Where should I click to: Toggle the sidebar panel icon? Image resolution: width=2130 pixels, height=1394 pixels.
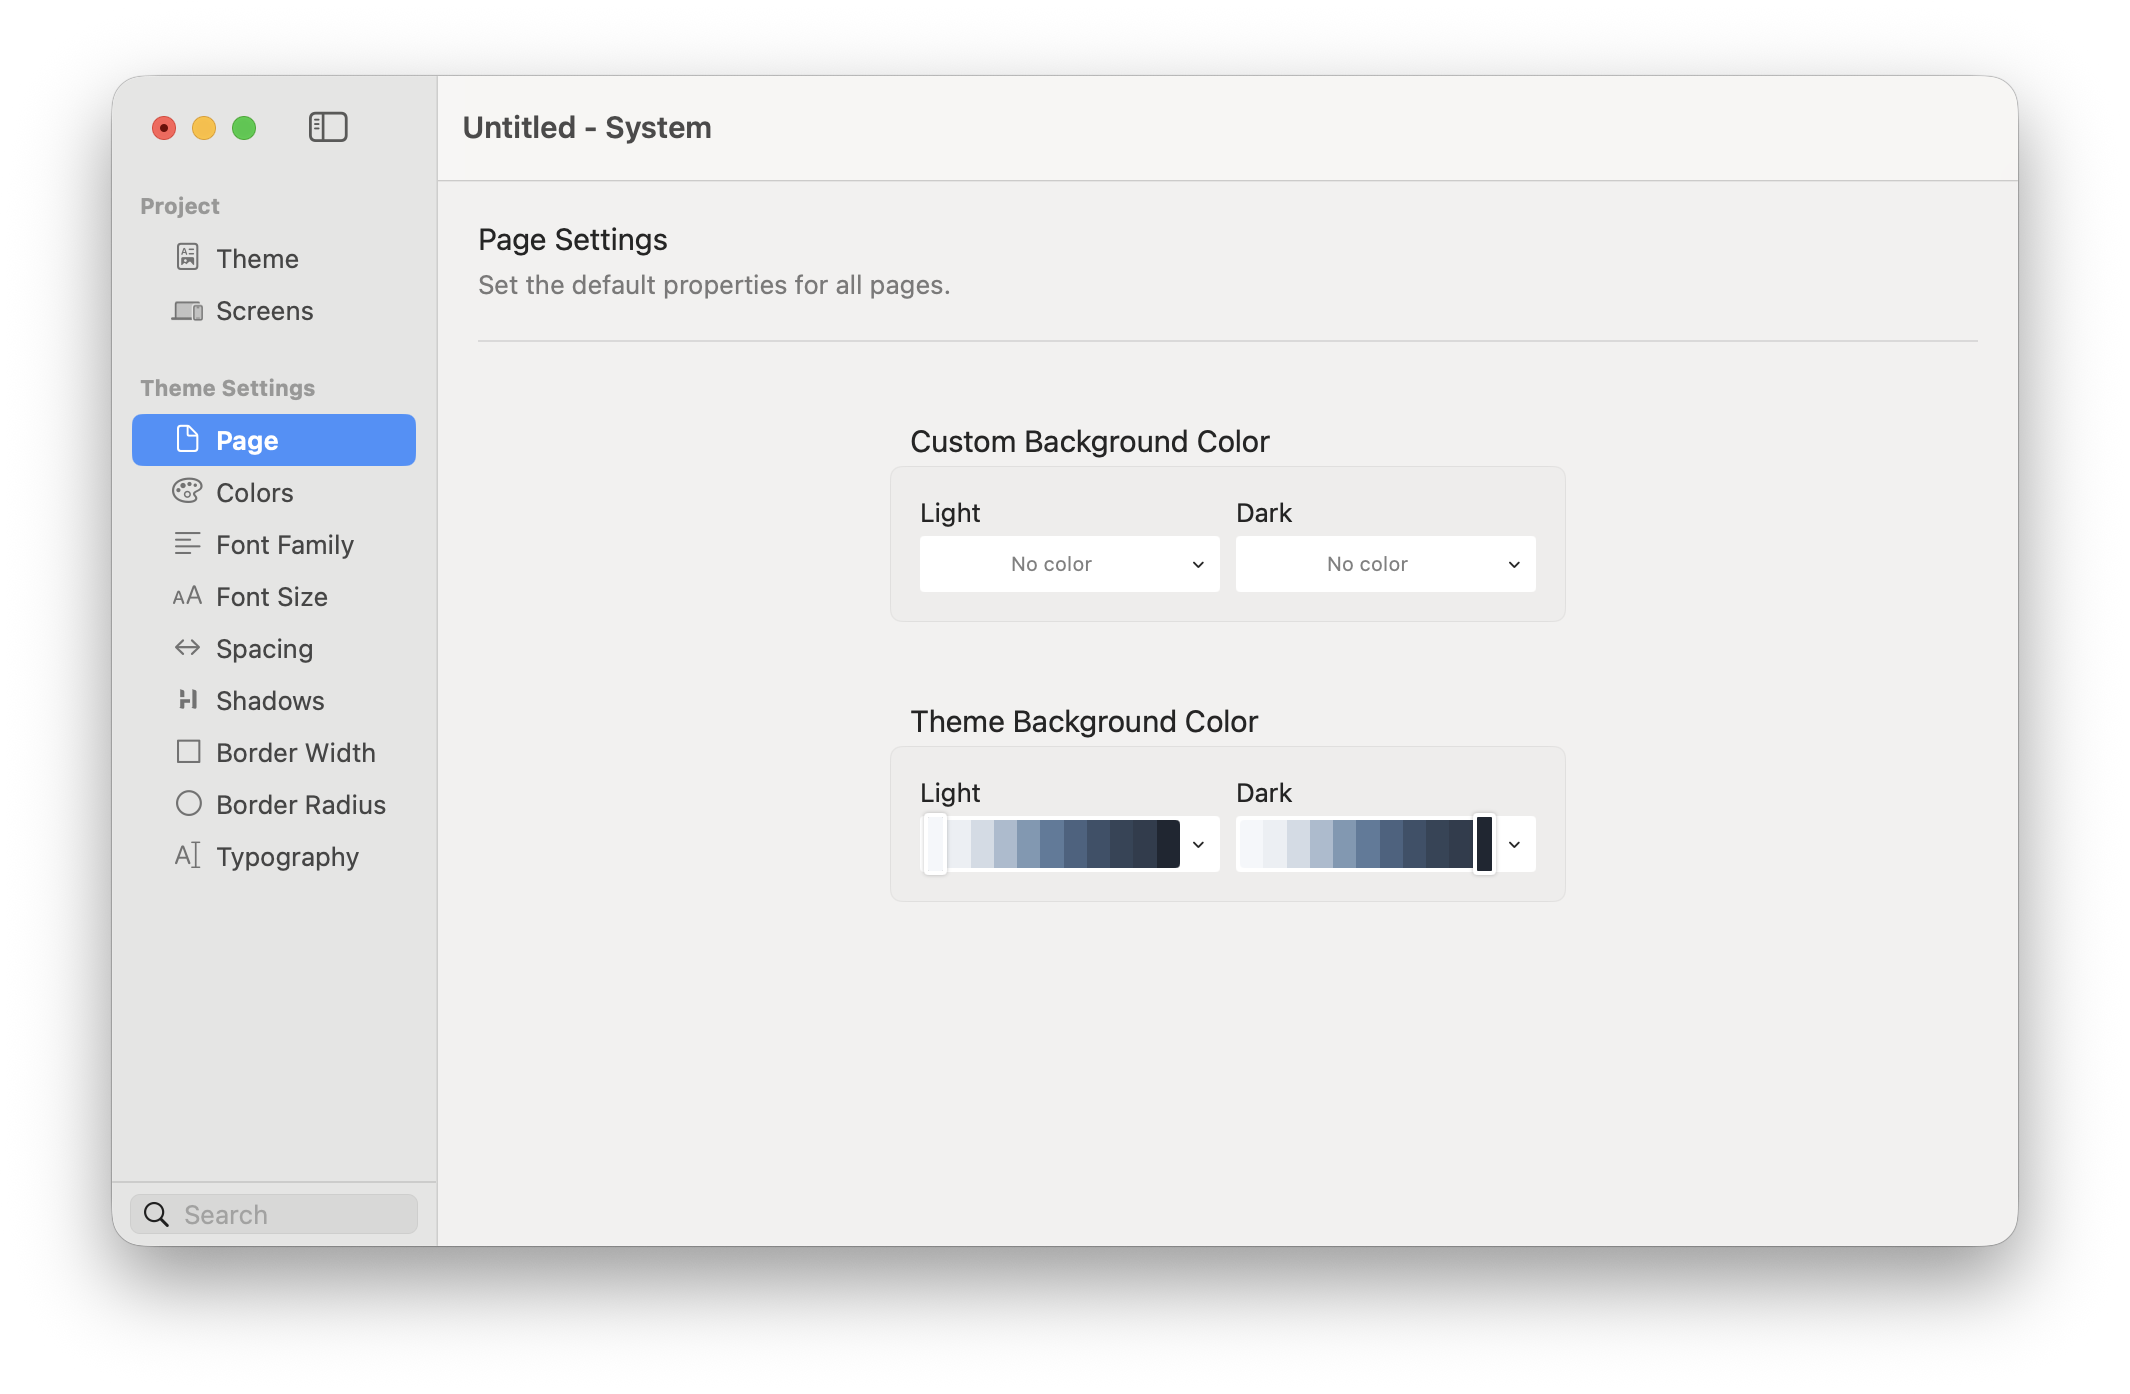(x=328, y=127)
